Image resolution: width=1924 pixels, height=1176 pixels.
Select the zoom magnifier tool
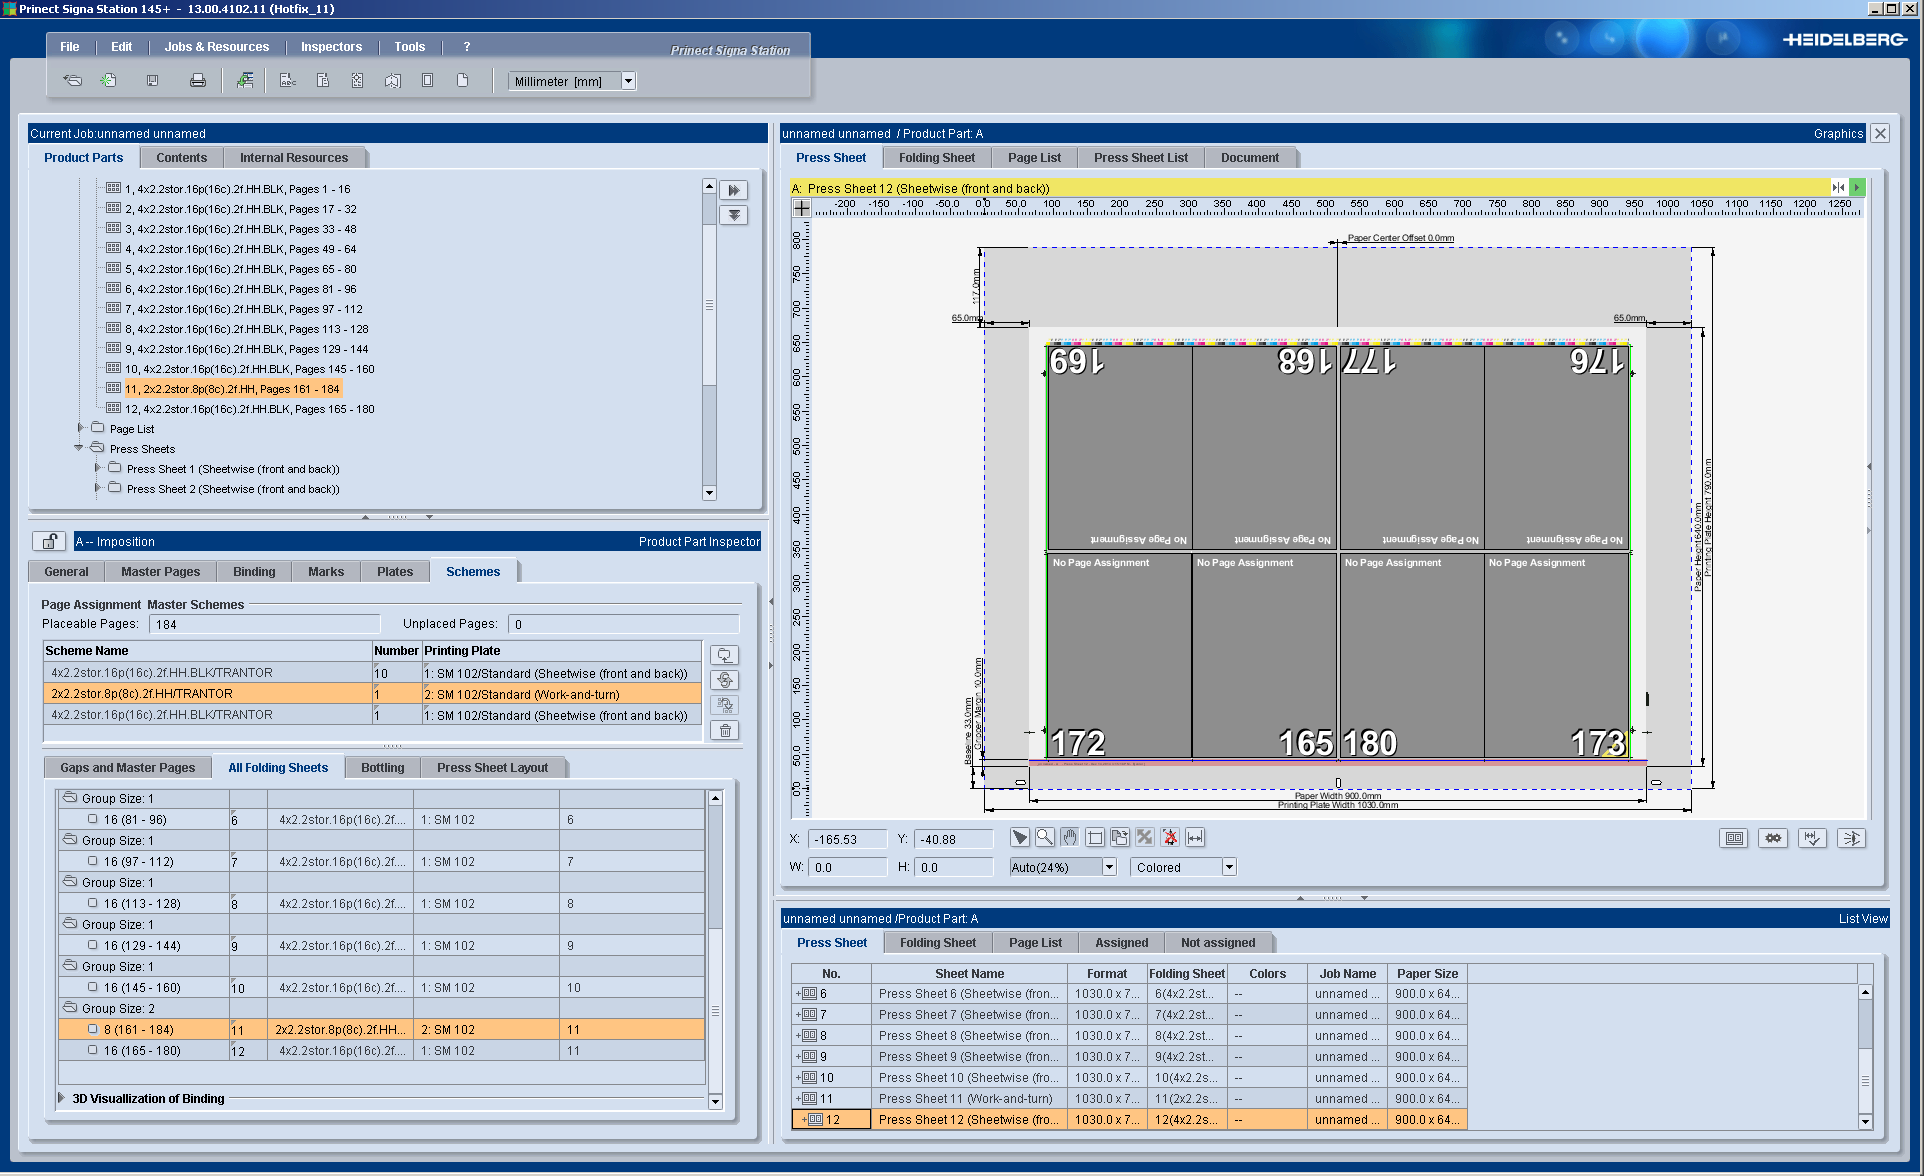click(x=1045, y=838)
